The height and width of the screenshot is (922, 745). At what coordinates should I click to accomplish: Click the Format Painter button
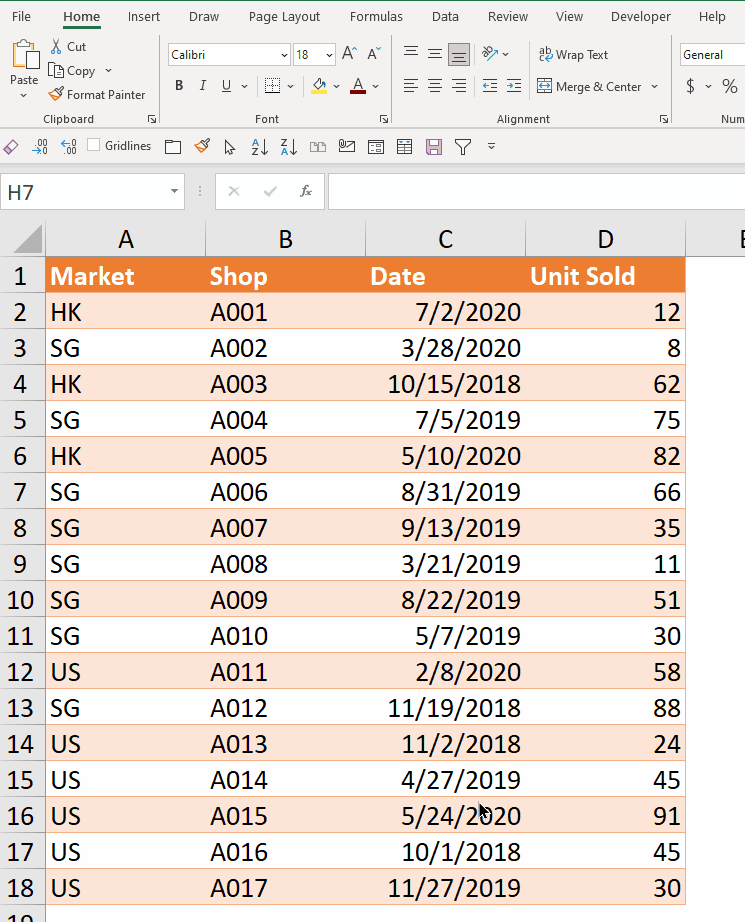[x=97, y=95]
